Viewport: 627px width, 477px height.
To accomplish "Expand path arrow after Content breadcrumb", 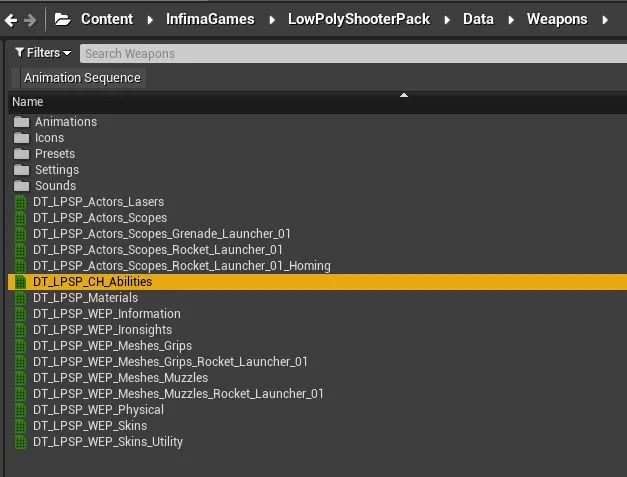I will point(151,19).
